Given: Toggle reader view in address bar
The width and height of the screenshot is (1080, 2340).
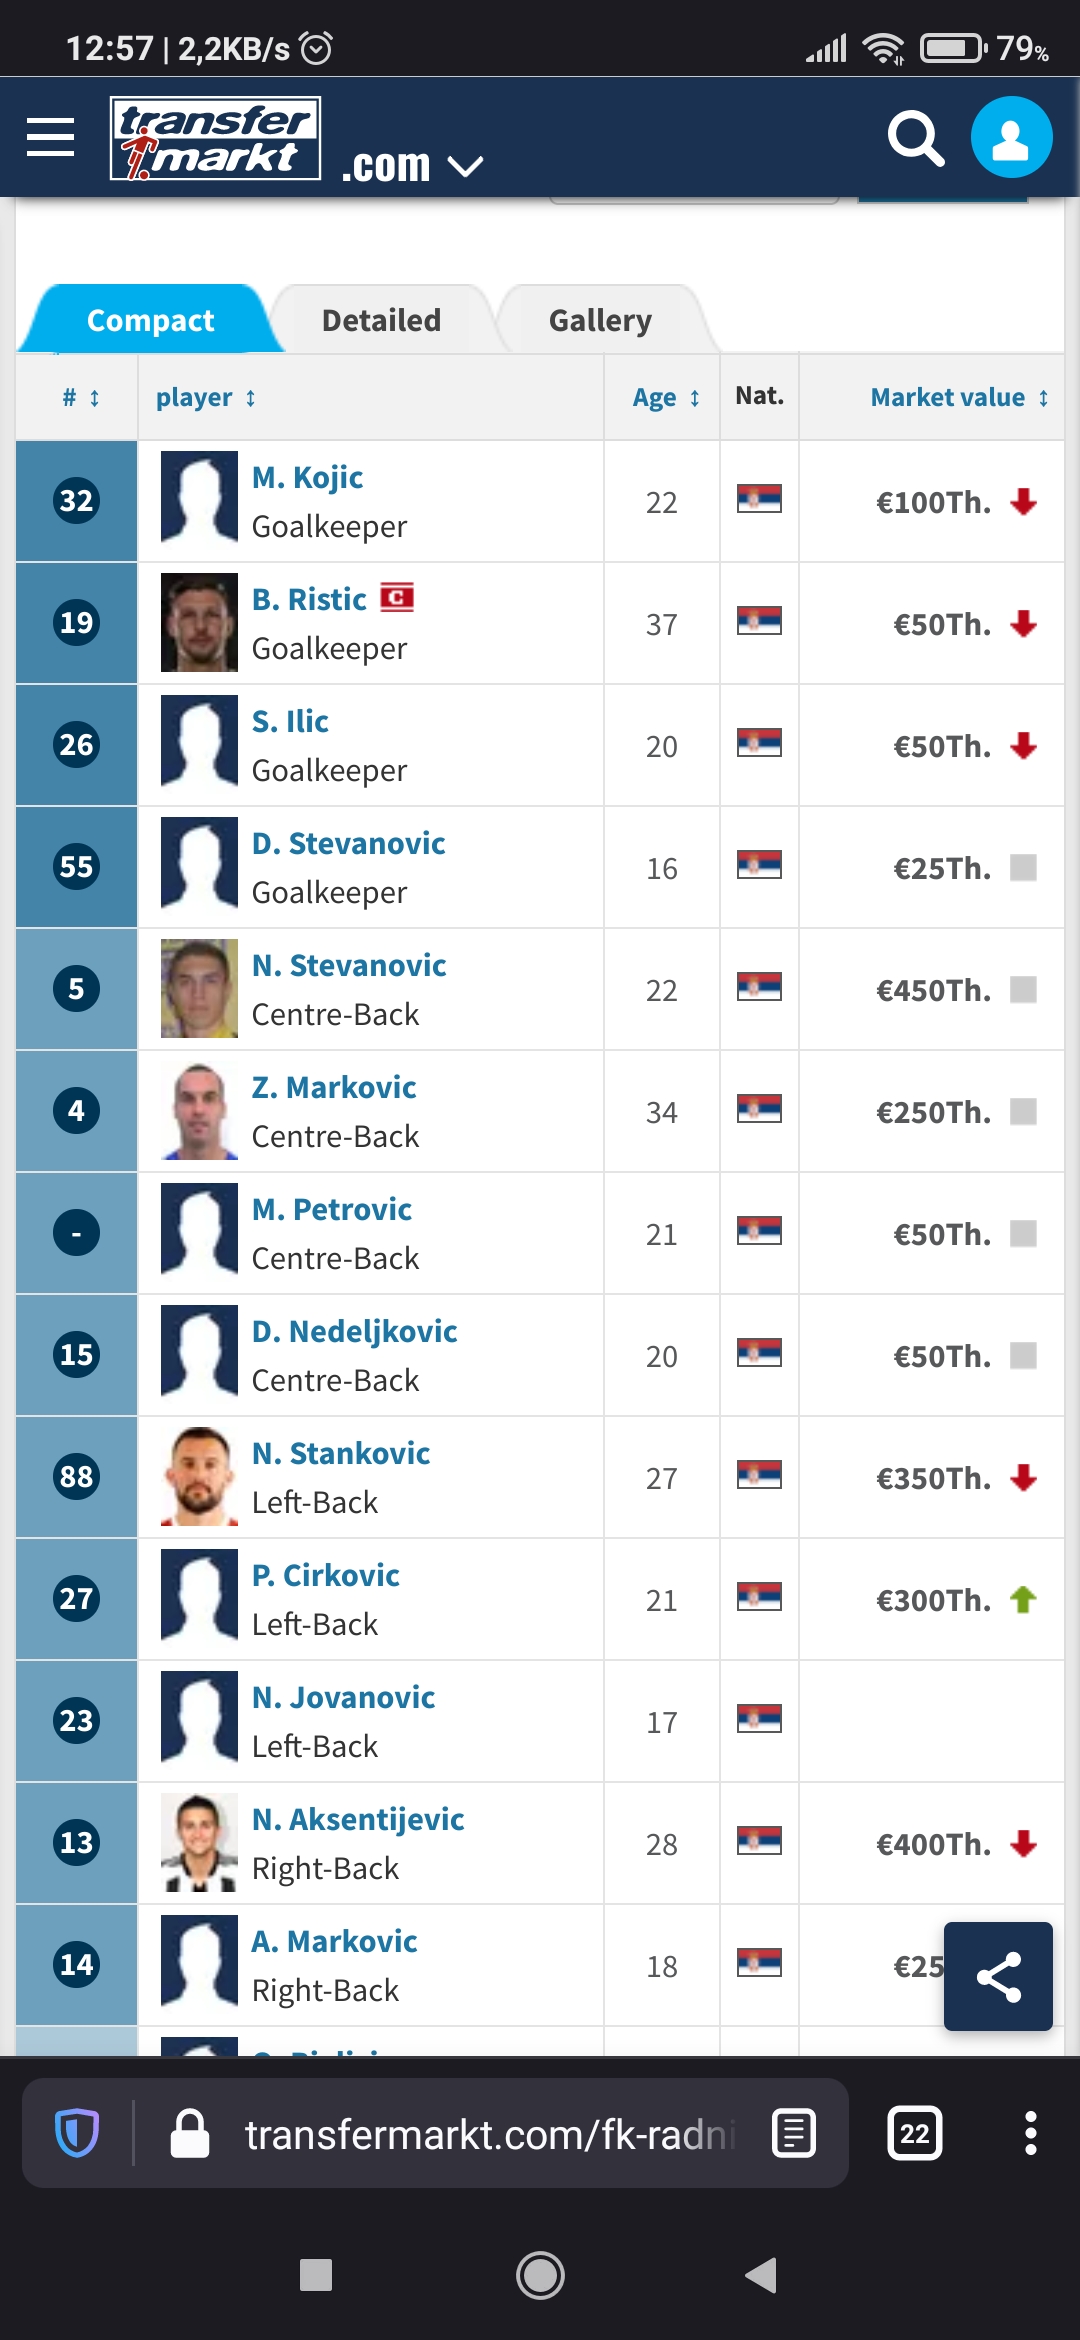Looking at the screenshot, I should pyautogui.click(x=794, y=2133).
